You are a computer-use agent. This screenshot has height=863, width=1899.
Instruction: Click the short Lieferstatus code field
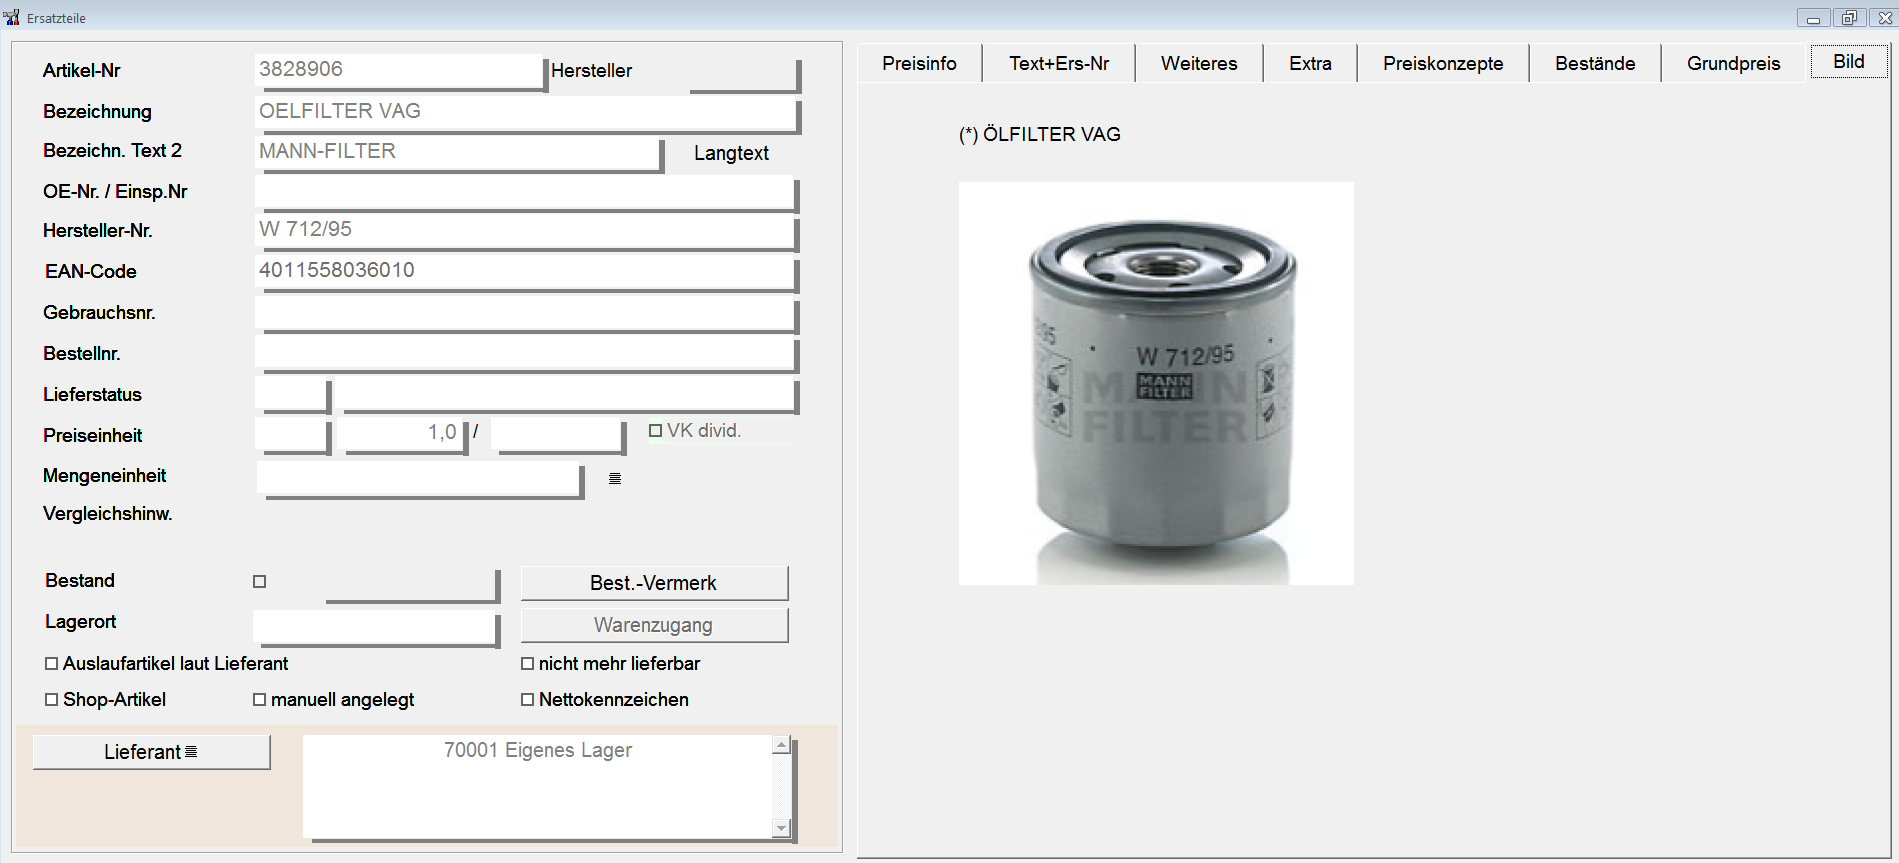(x=293, y=395)
